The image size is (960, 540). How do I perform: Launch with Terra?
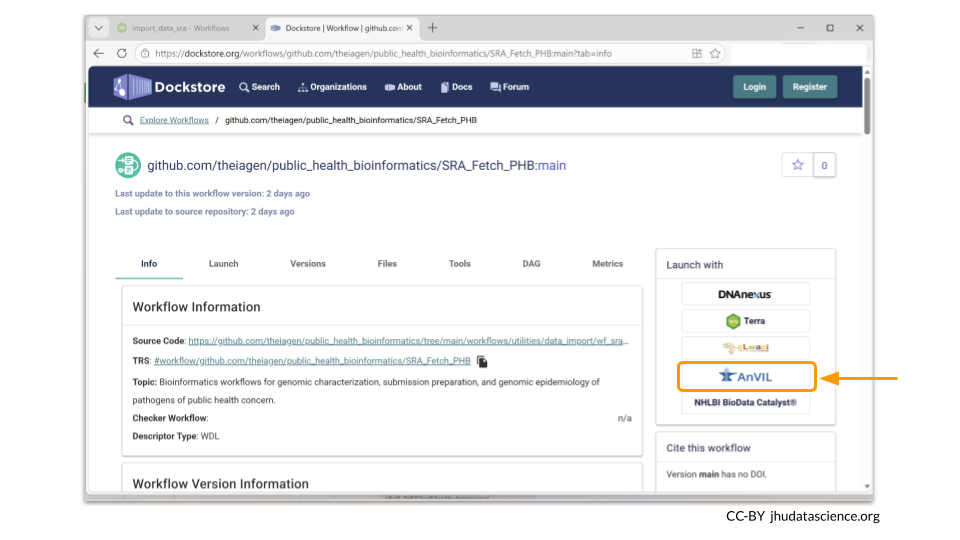(745, 321)
